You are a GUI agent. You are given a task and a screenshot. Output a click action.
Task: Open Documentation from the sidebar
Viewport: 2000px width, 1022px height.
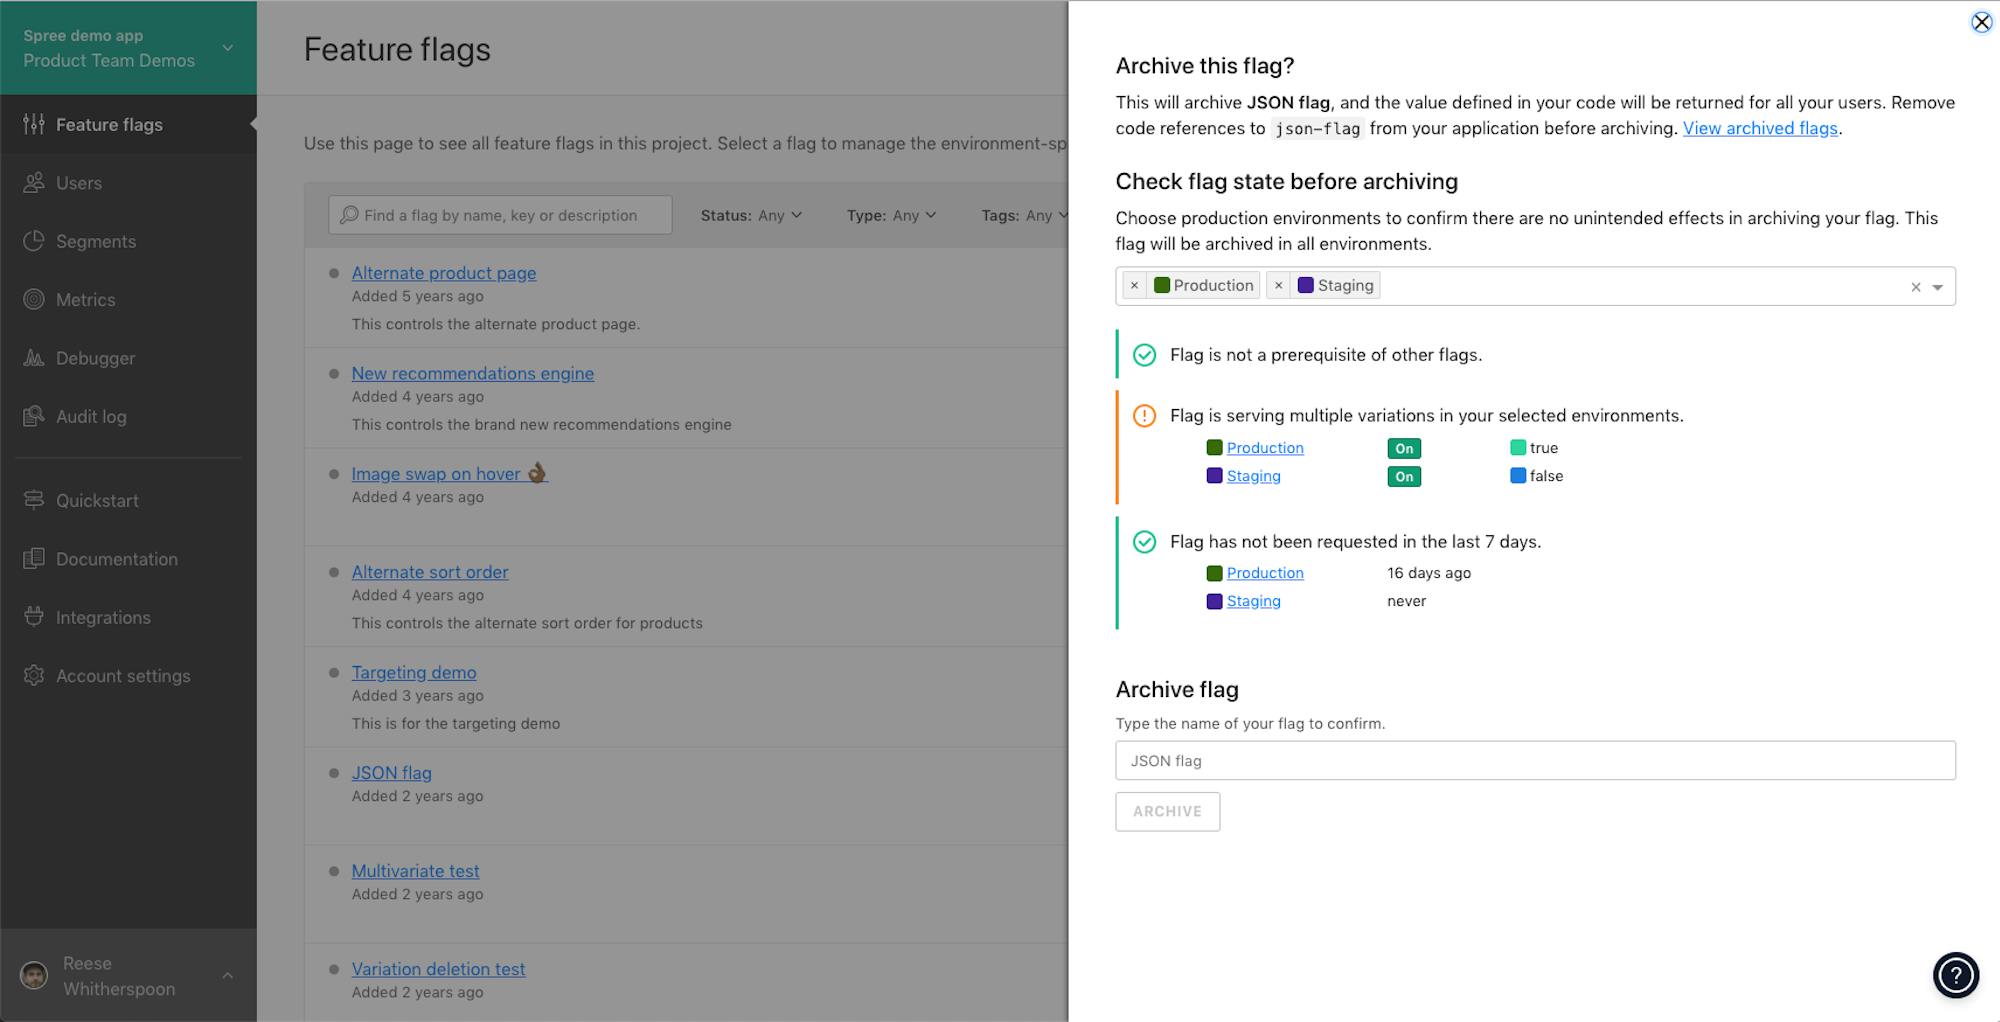click(116, 559)
